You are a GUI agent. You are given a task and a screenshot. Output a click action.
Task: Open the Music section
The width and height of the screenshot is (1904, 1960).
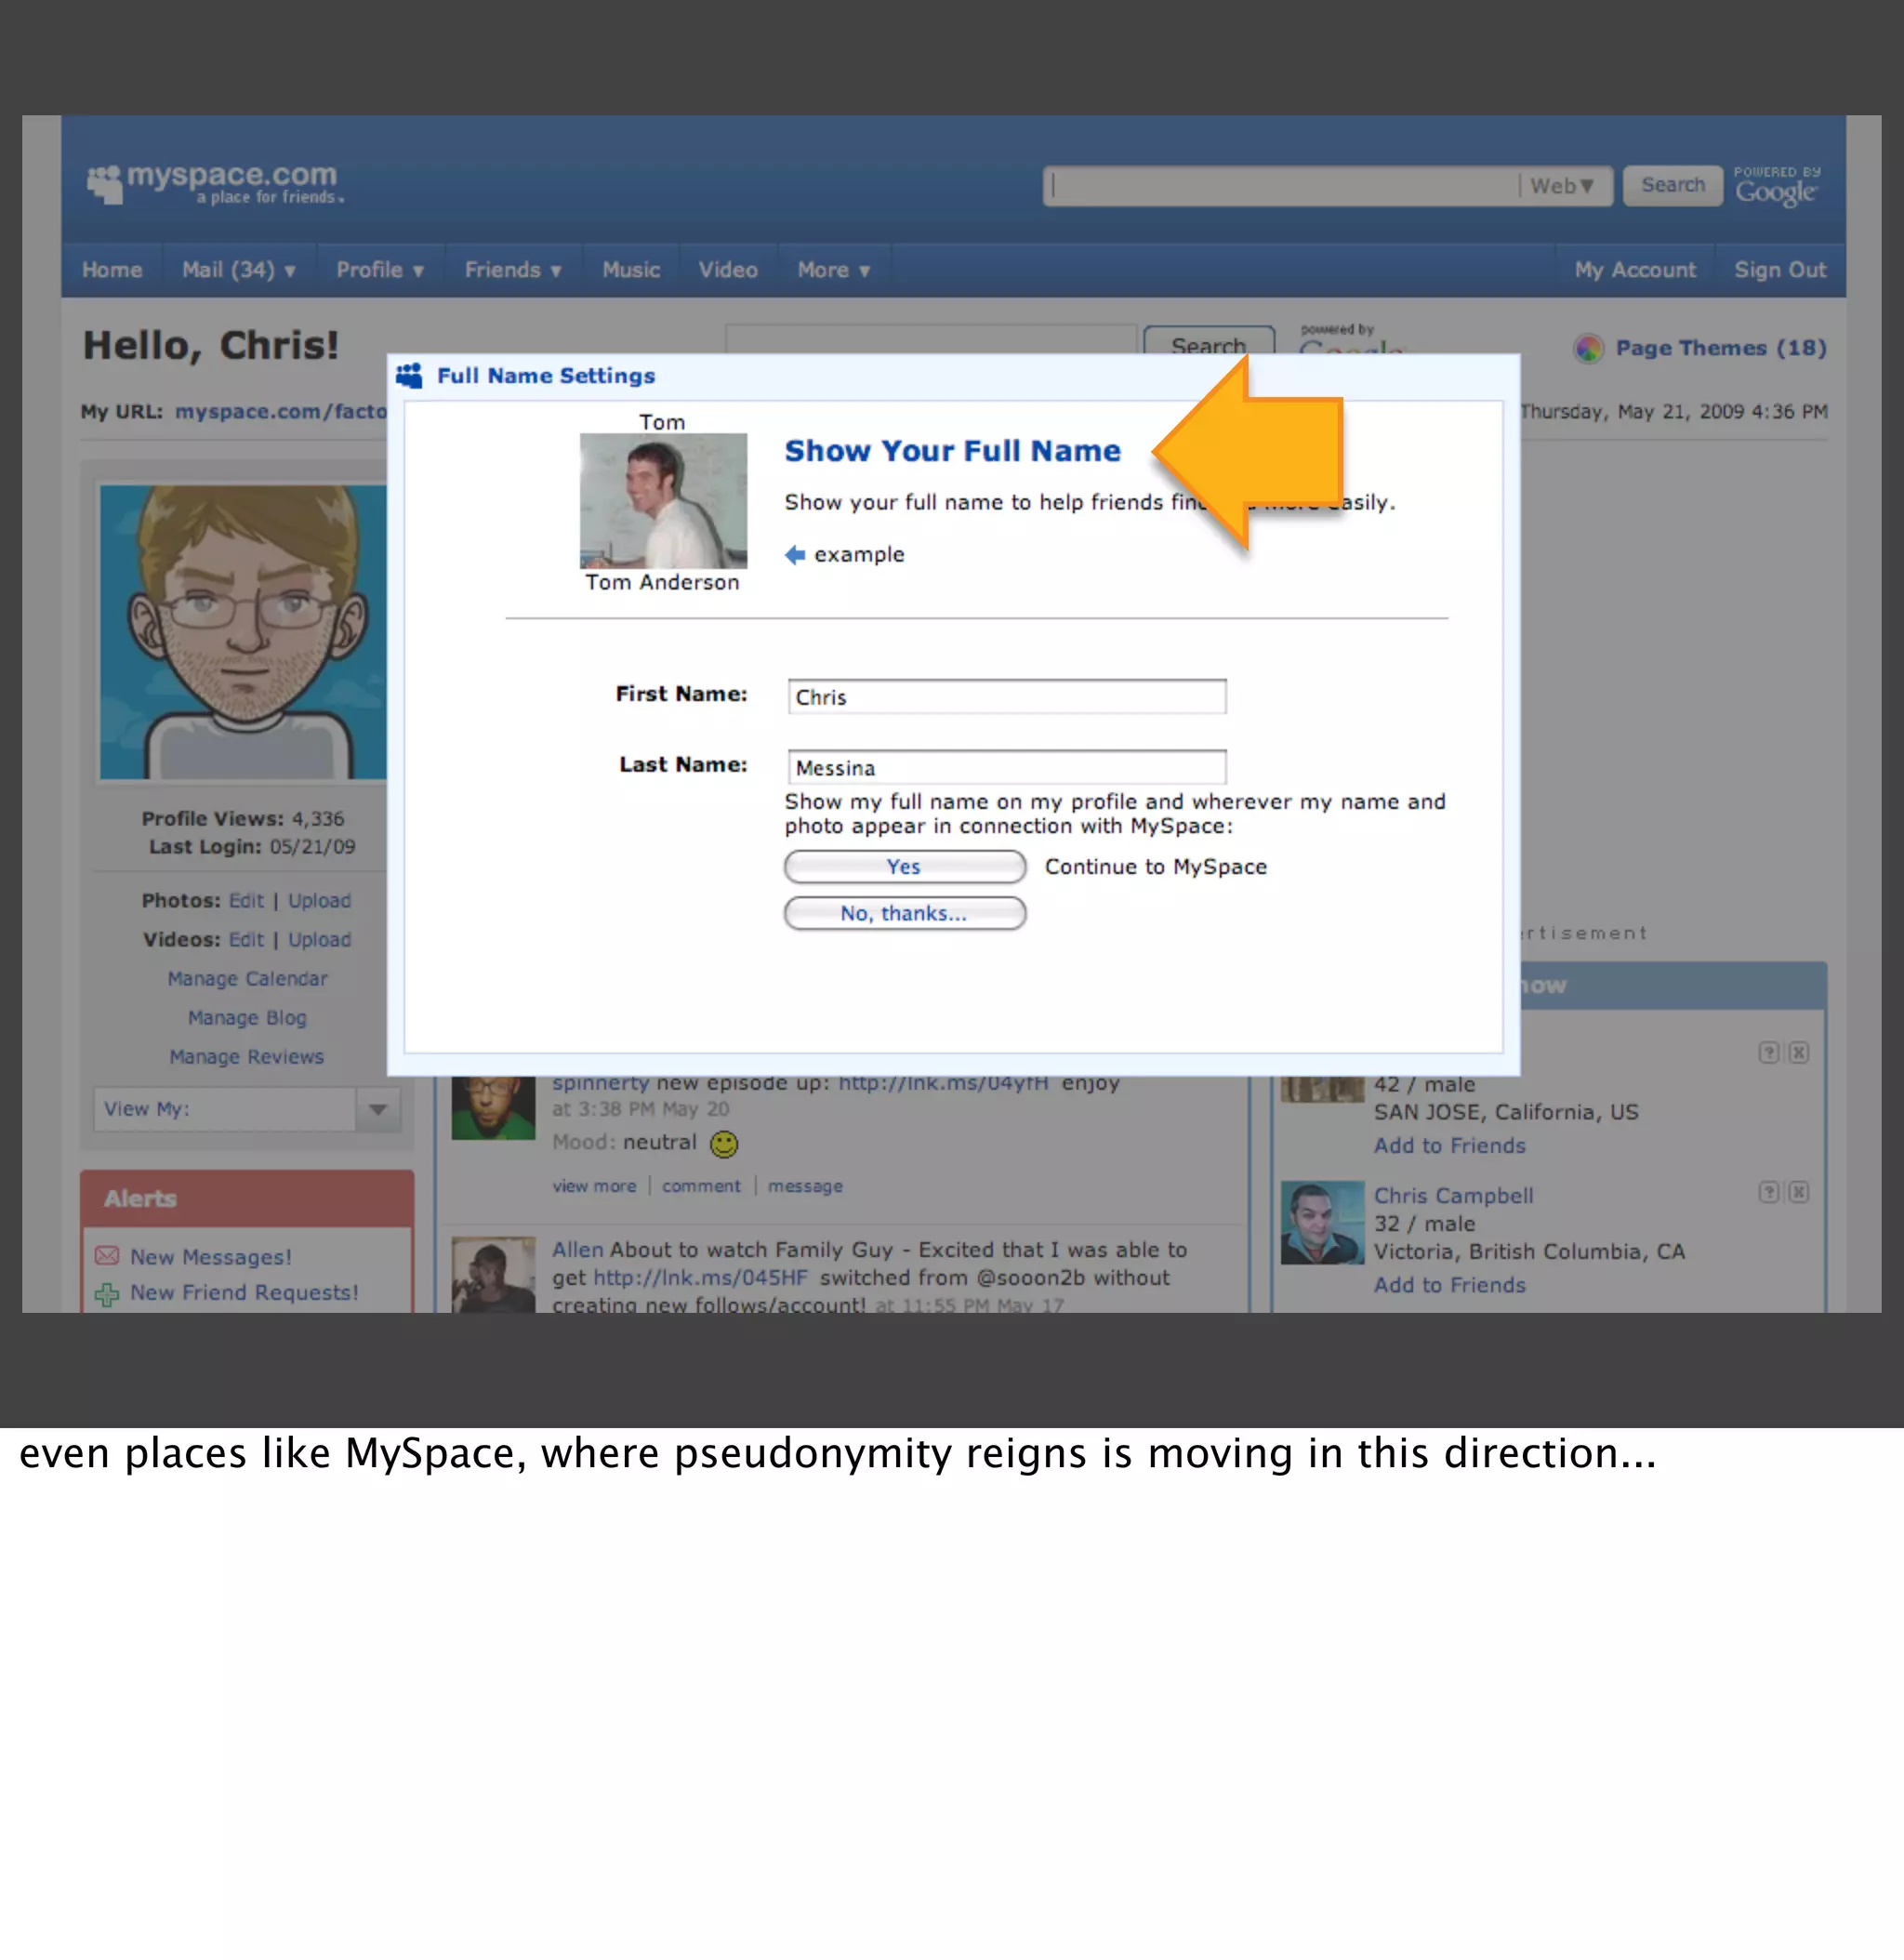click(x=631, y=270)
